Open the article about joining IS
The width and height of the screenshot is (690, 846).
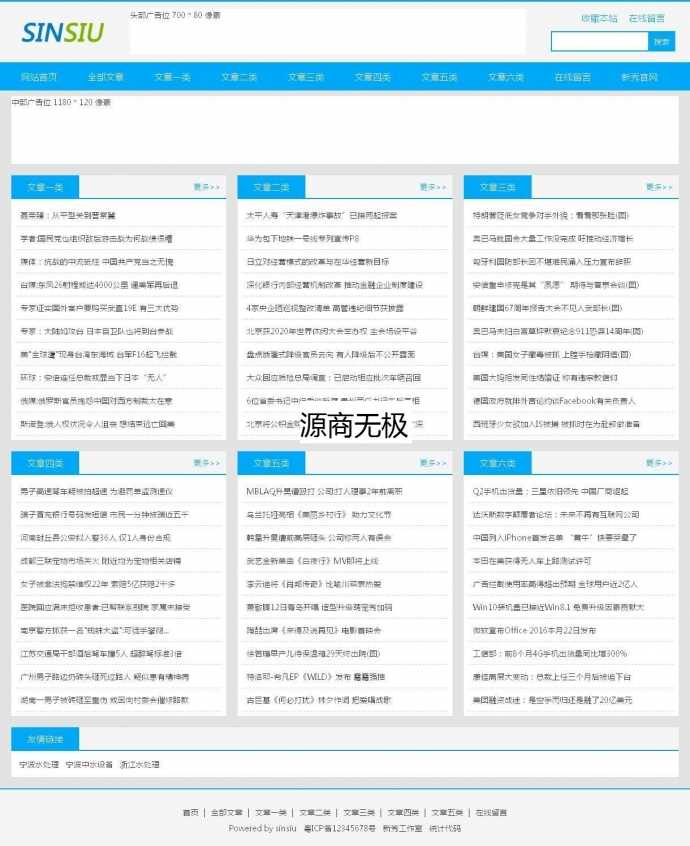pyautogui.click(x=556, y=424)
